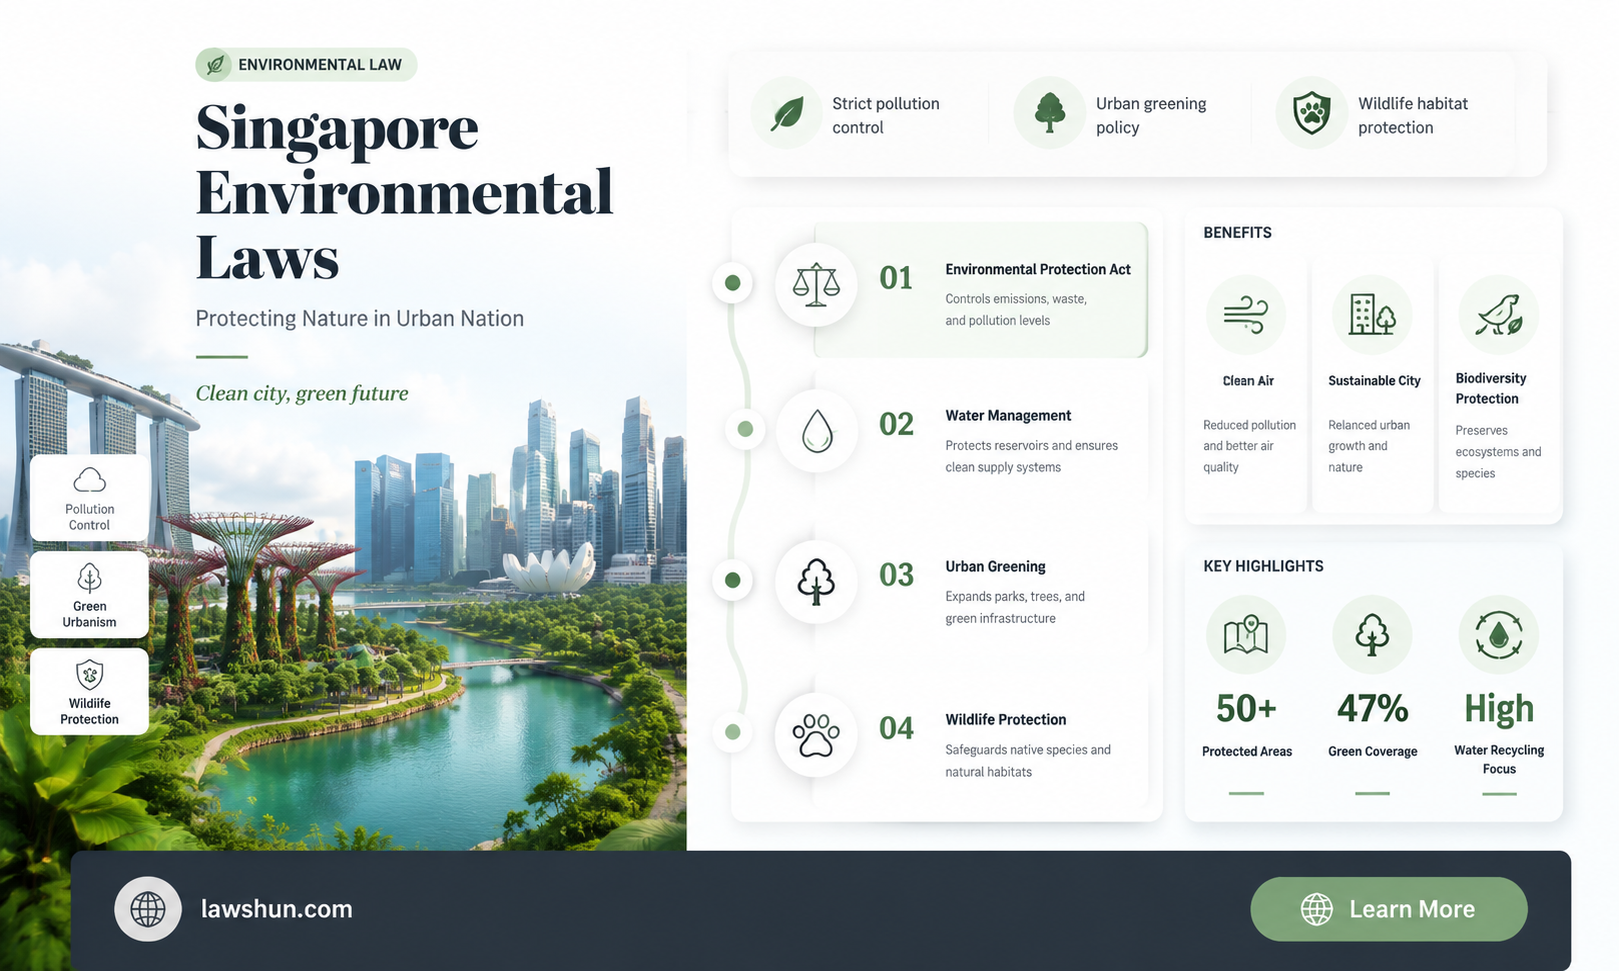Click the number 01
1619x971 pixels.
click(x=896, y=278)
